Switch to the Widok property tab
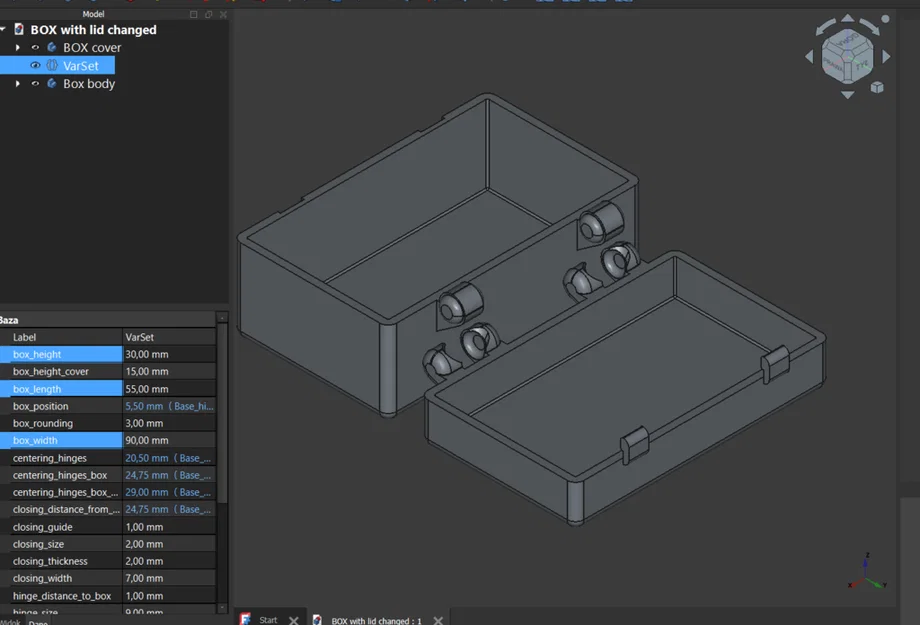 [x=11, y=622]
